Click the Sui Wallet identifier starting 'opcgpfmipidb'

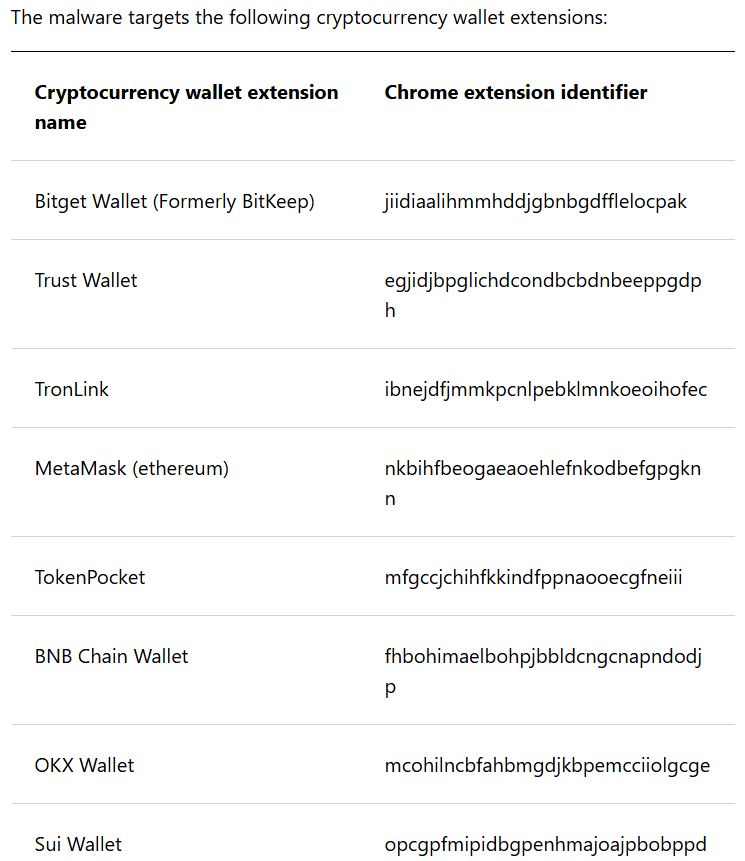[x=545, y=844]
